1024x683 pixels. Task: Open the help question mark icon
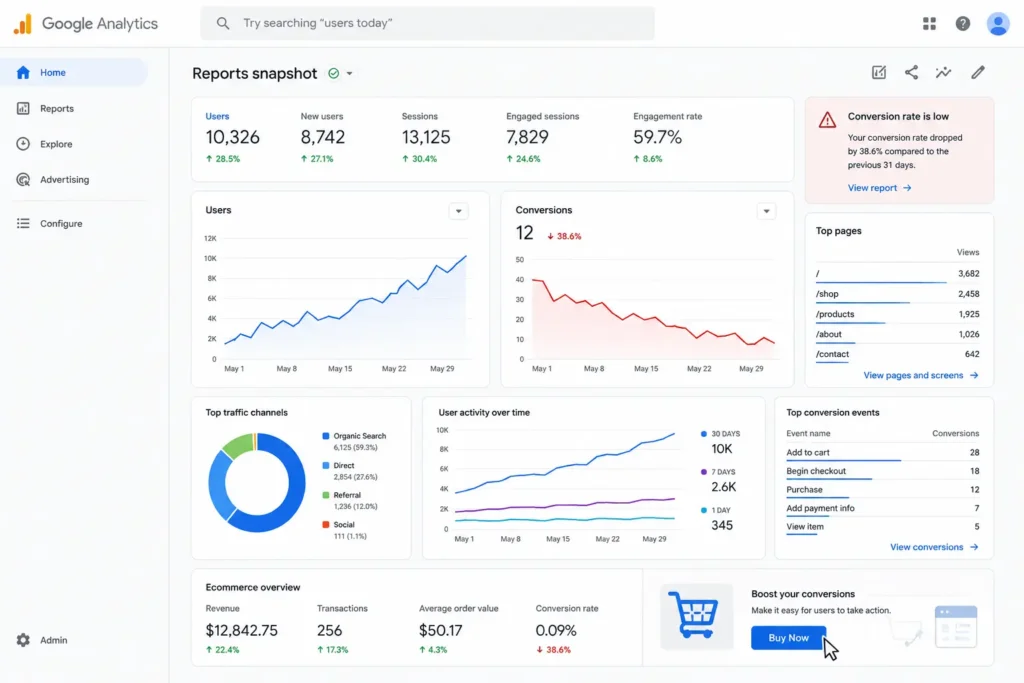pos(963,24)
